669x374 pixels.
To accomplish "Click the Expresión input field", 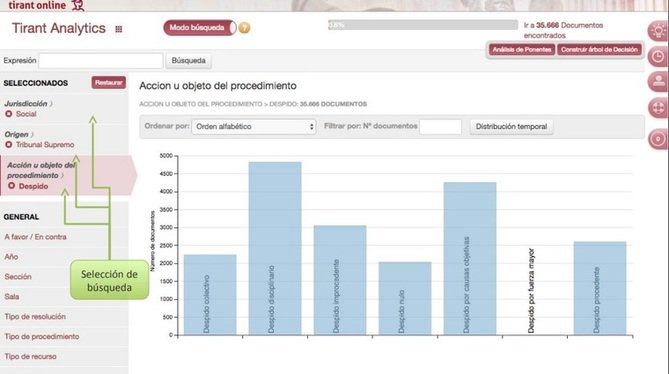I will [x=101, y=61].
